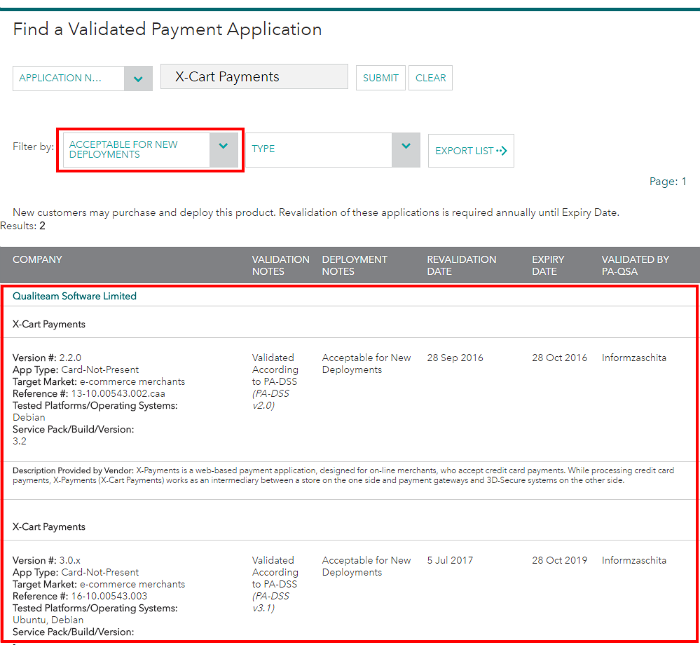The width and height of the screenshot is (700, 659).
Task: Click the X-Cart Payments search field
Action: (254, 77)
